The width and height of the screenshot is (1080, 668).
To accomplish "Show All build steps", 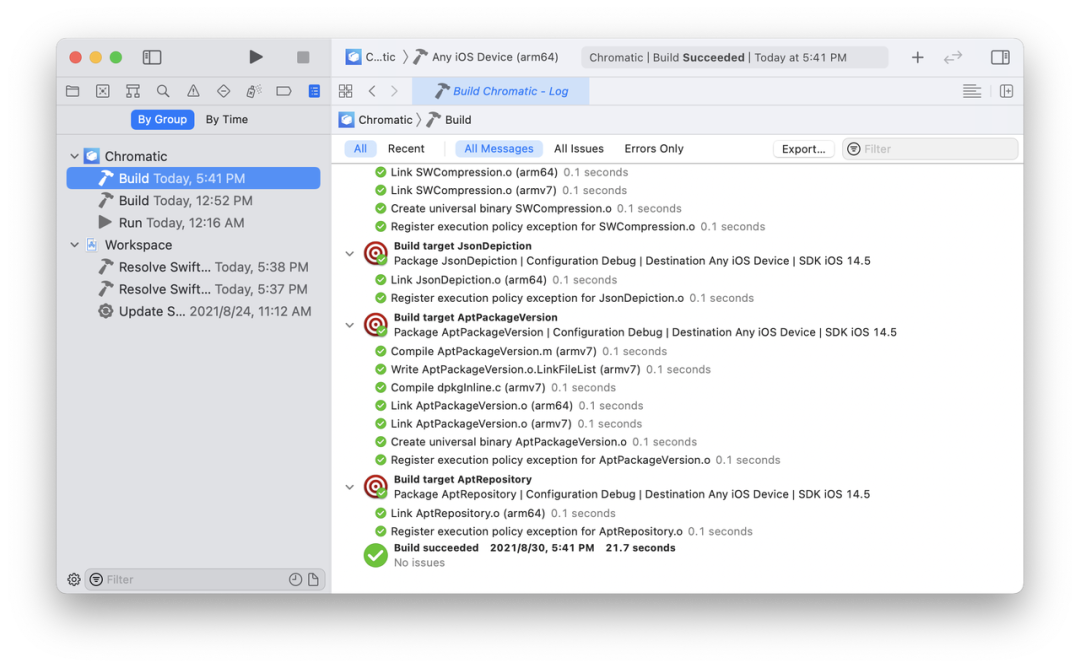I will [x=360, y=149].
